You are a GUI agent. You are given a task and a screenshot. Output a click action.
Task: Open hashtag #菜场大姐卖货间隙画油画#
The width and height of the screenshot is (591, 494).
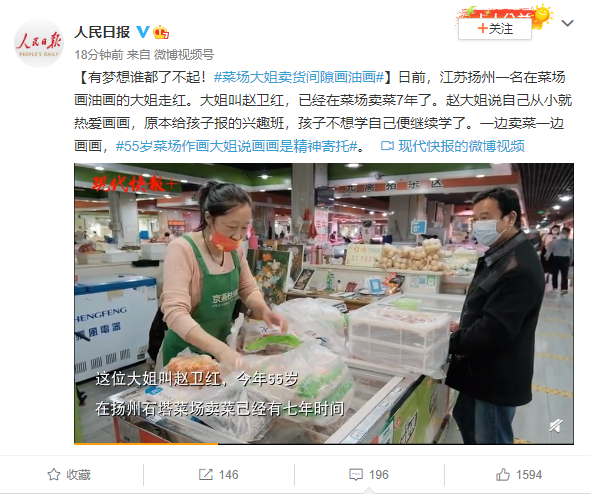coord(299,77)
